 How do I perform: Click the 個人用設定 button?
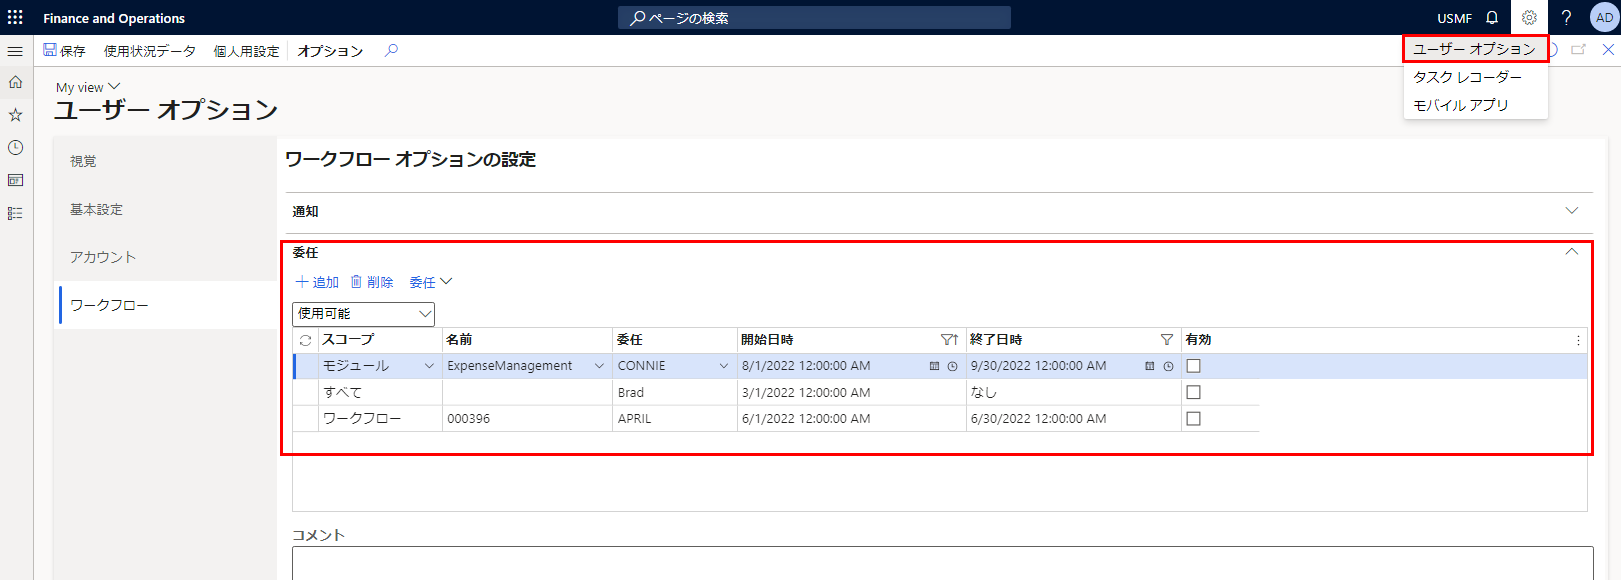tap(246, 50)
